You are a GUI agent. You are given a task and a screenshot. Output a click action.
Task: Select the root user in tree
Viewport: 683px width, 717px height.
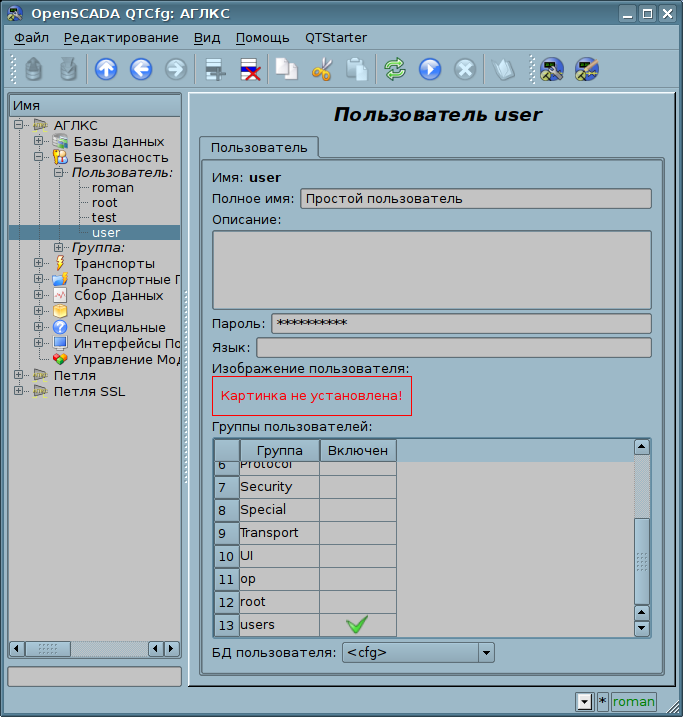tap(105, 203)
